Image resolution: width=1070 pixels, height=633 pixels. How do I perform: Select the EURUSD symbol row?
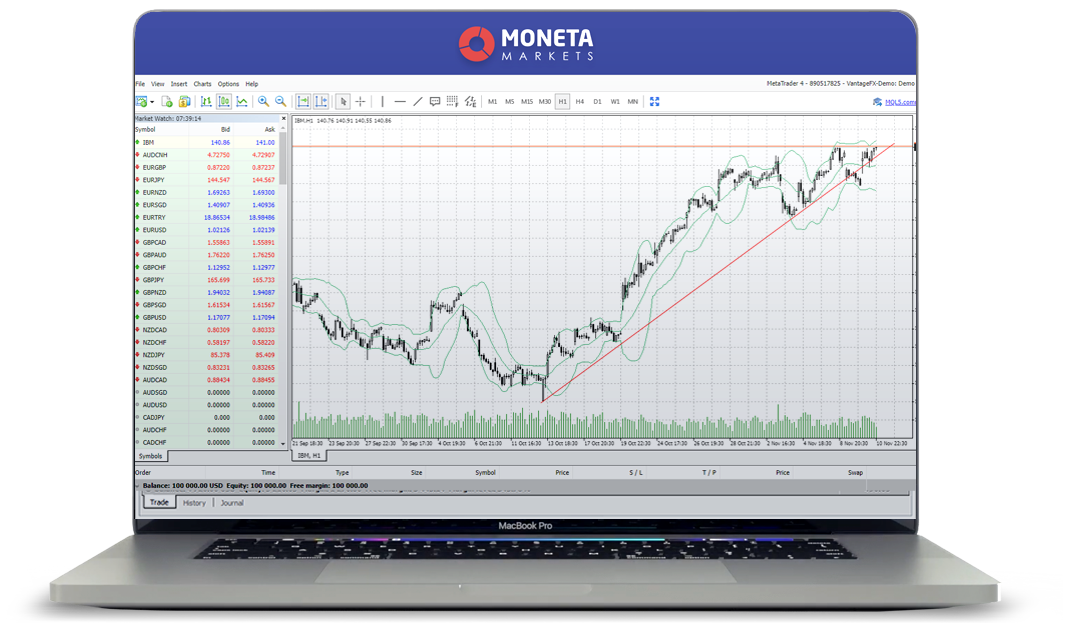[x=206, y=230]
